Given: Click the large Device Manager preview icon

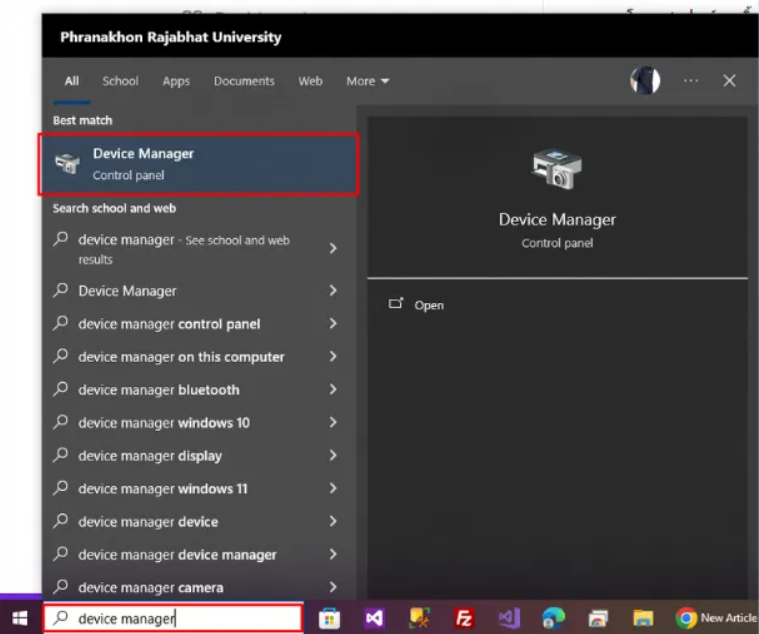Looking at the screenshot, I should click(557, 170).
